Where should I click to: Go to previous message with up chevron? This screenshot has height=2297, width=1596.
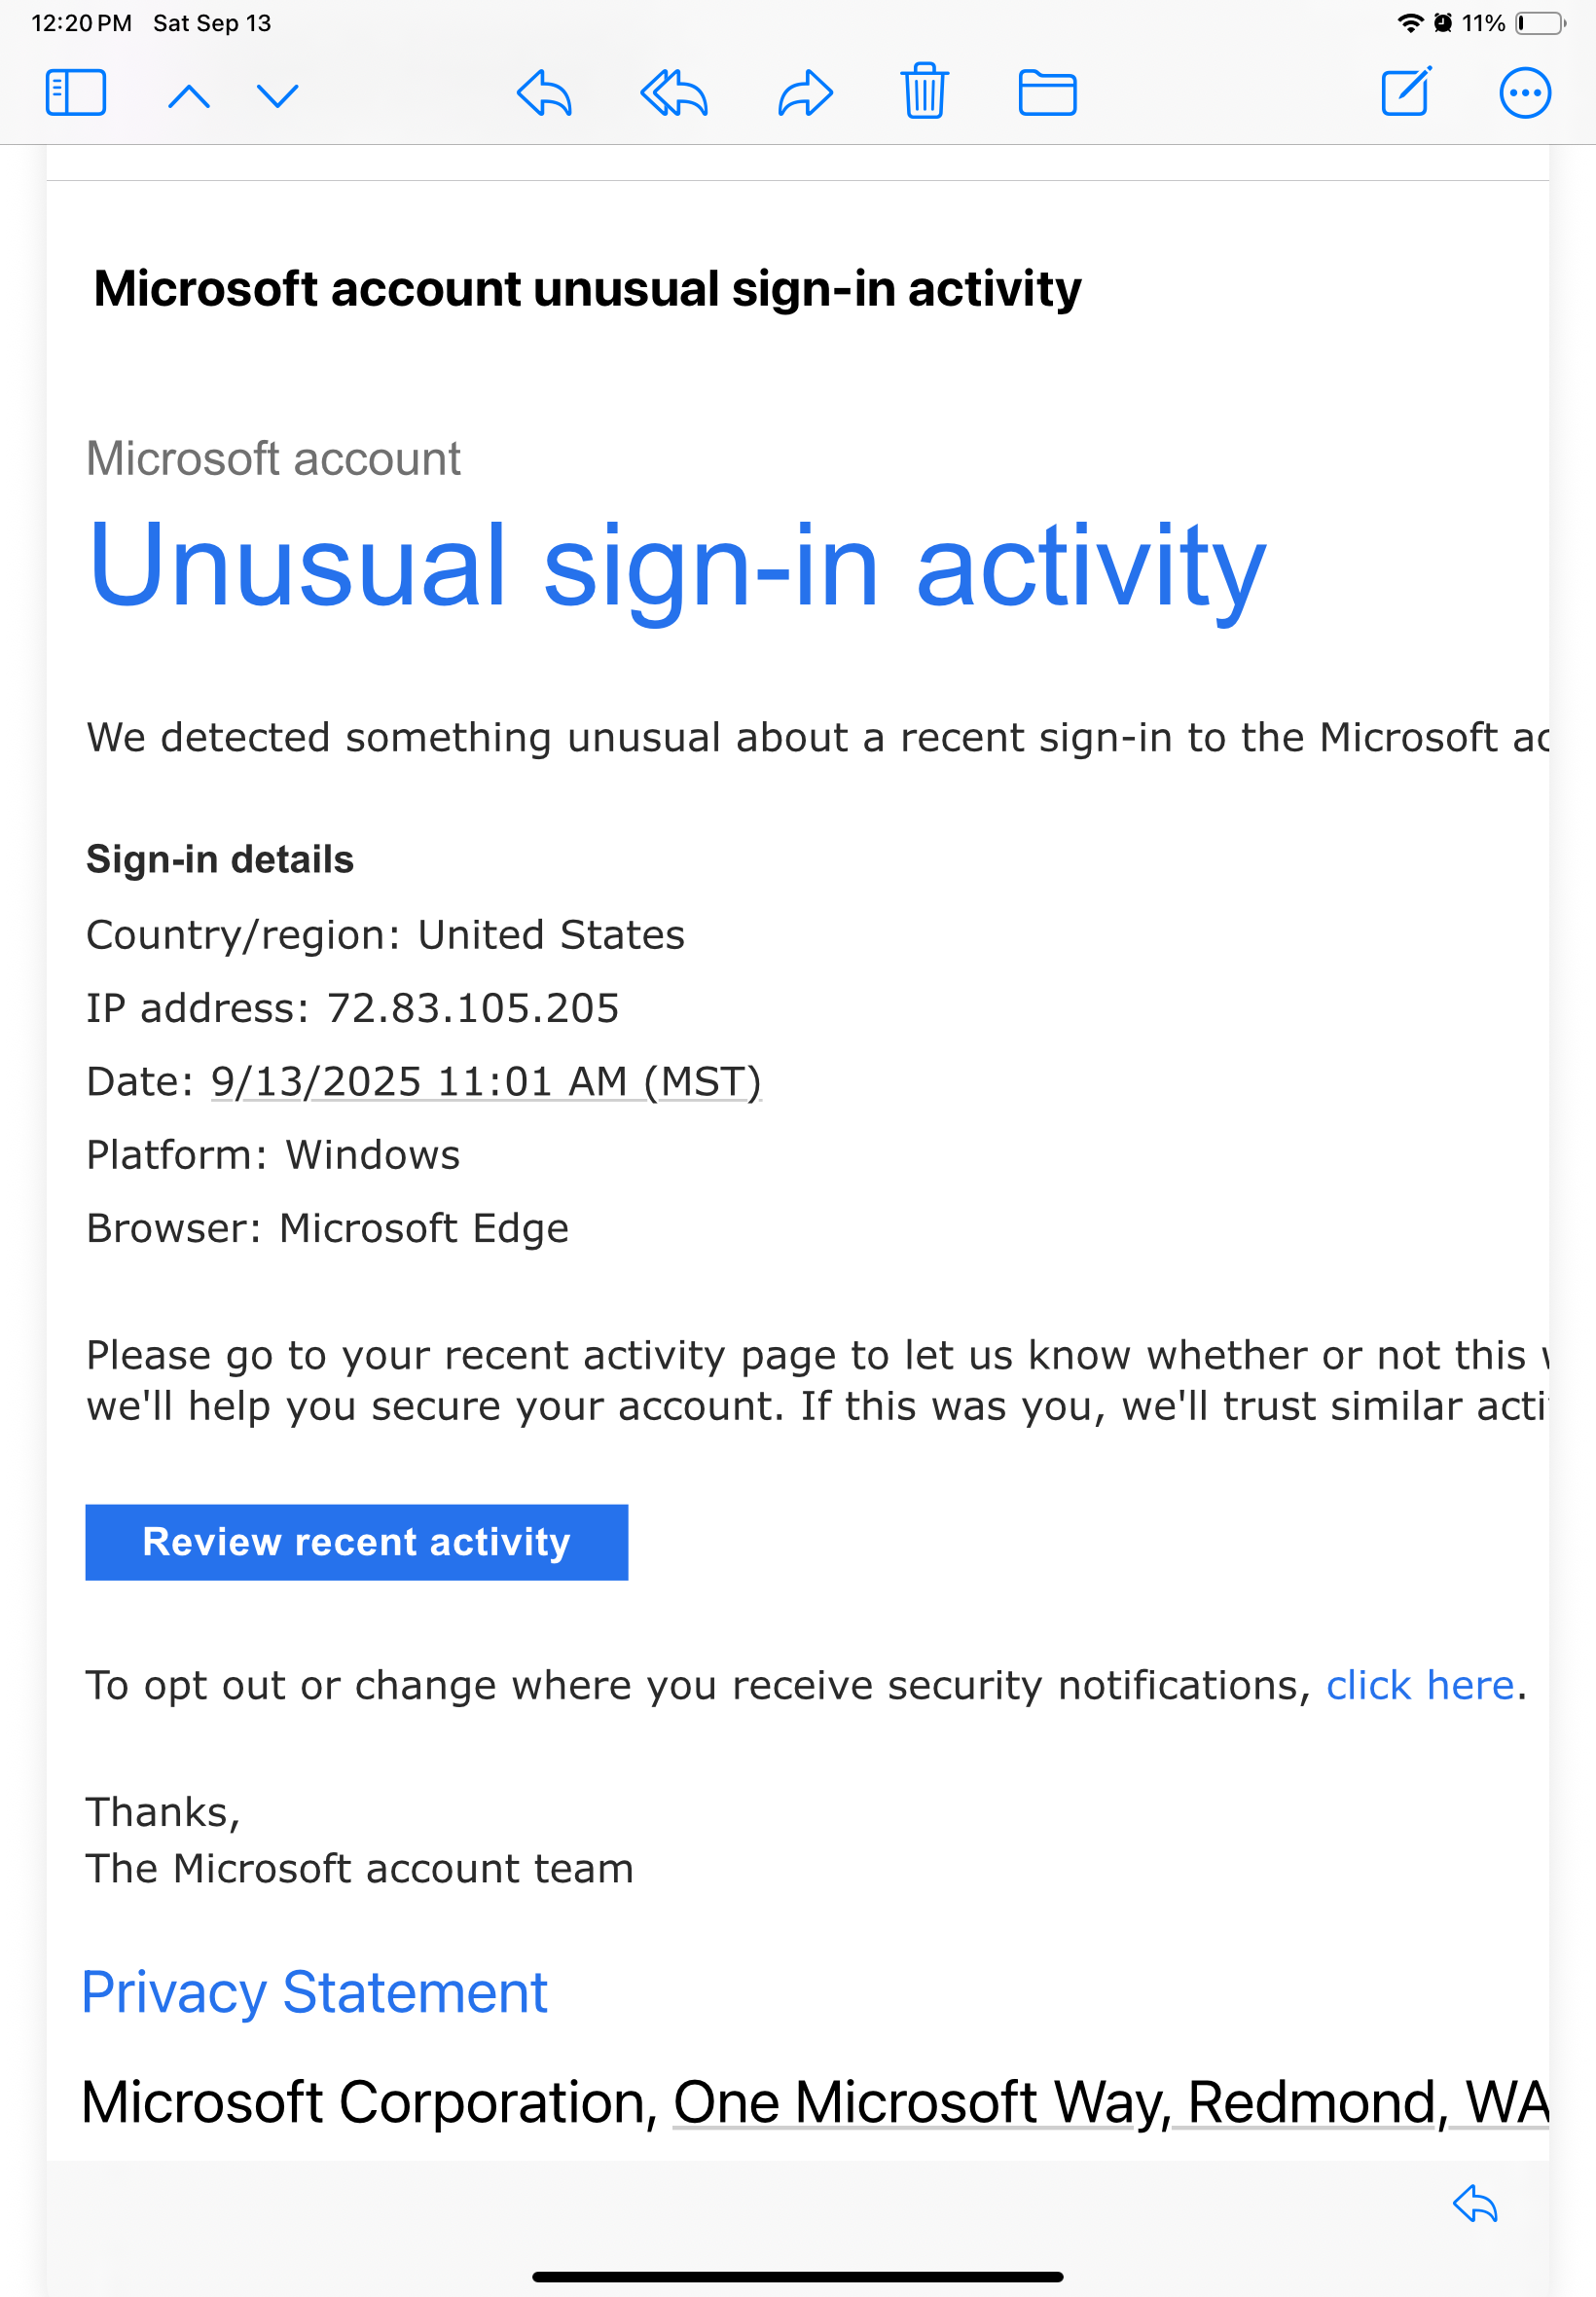pyautogui.click(x=189, y=96)
